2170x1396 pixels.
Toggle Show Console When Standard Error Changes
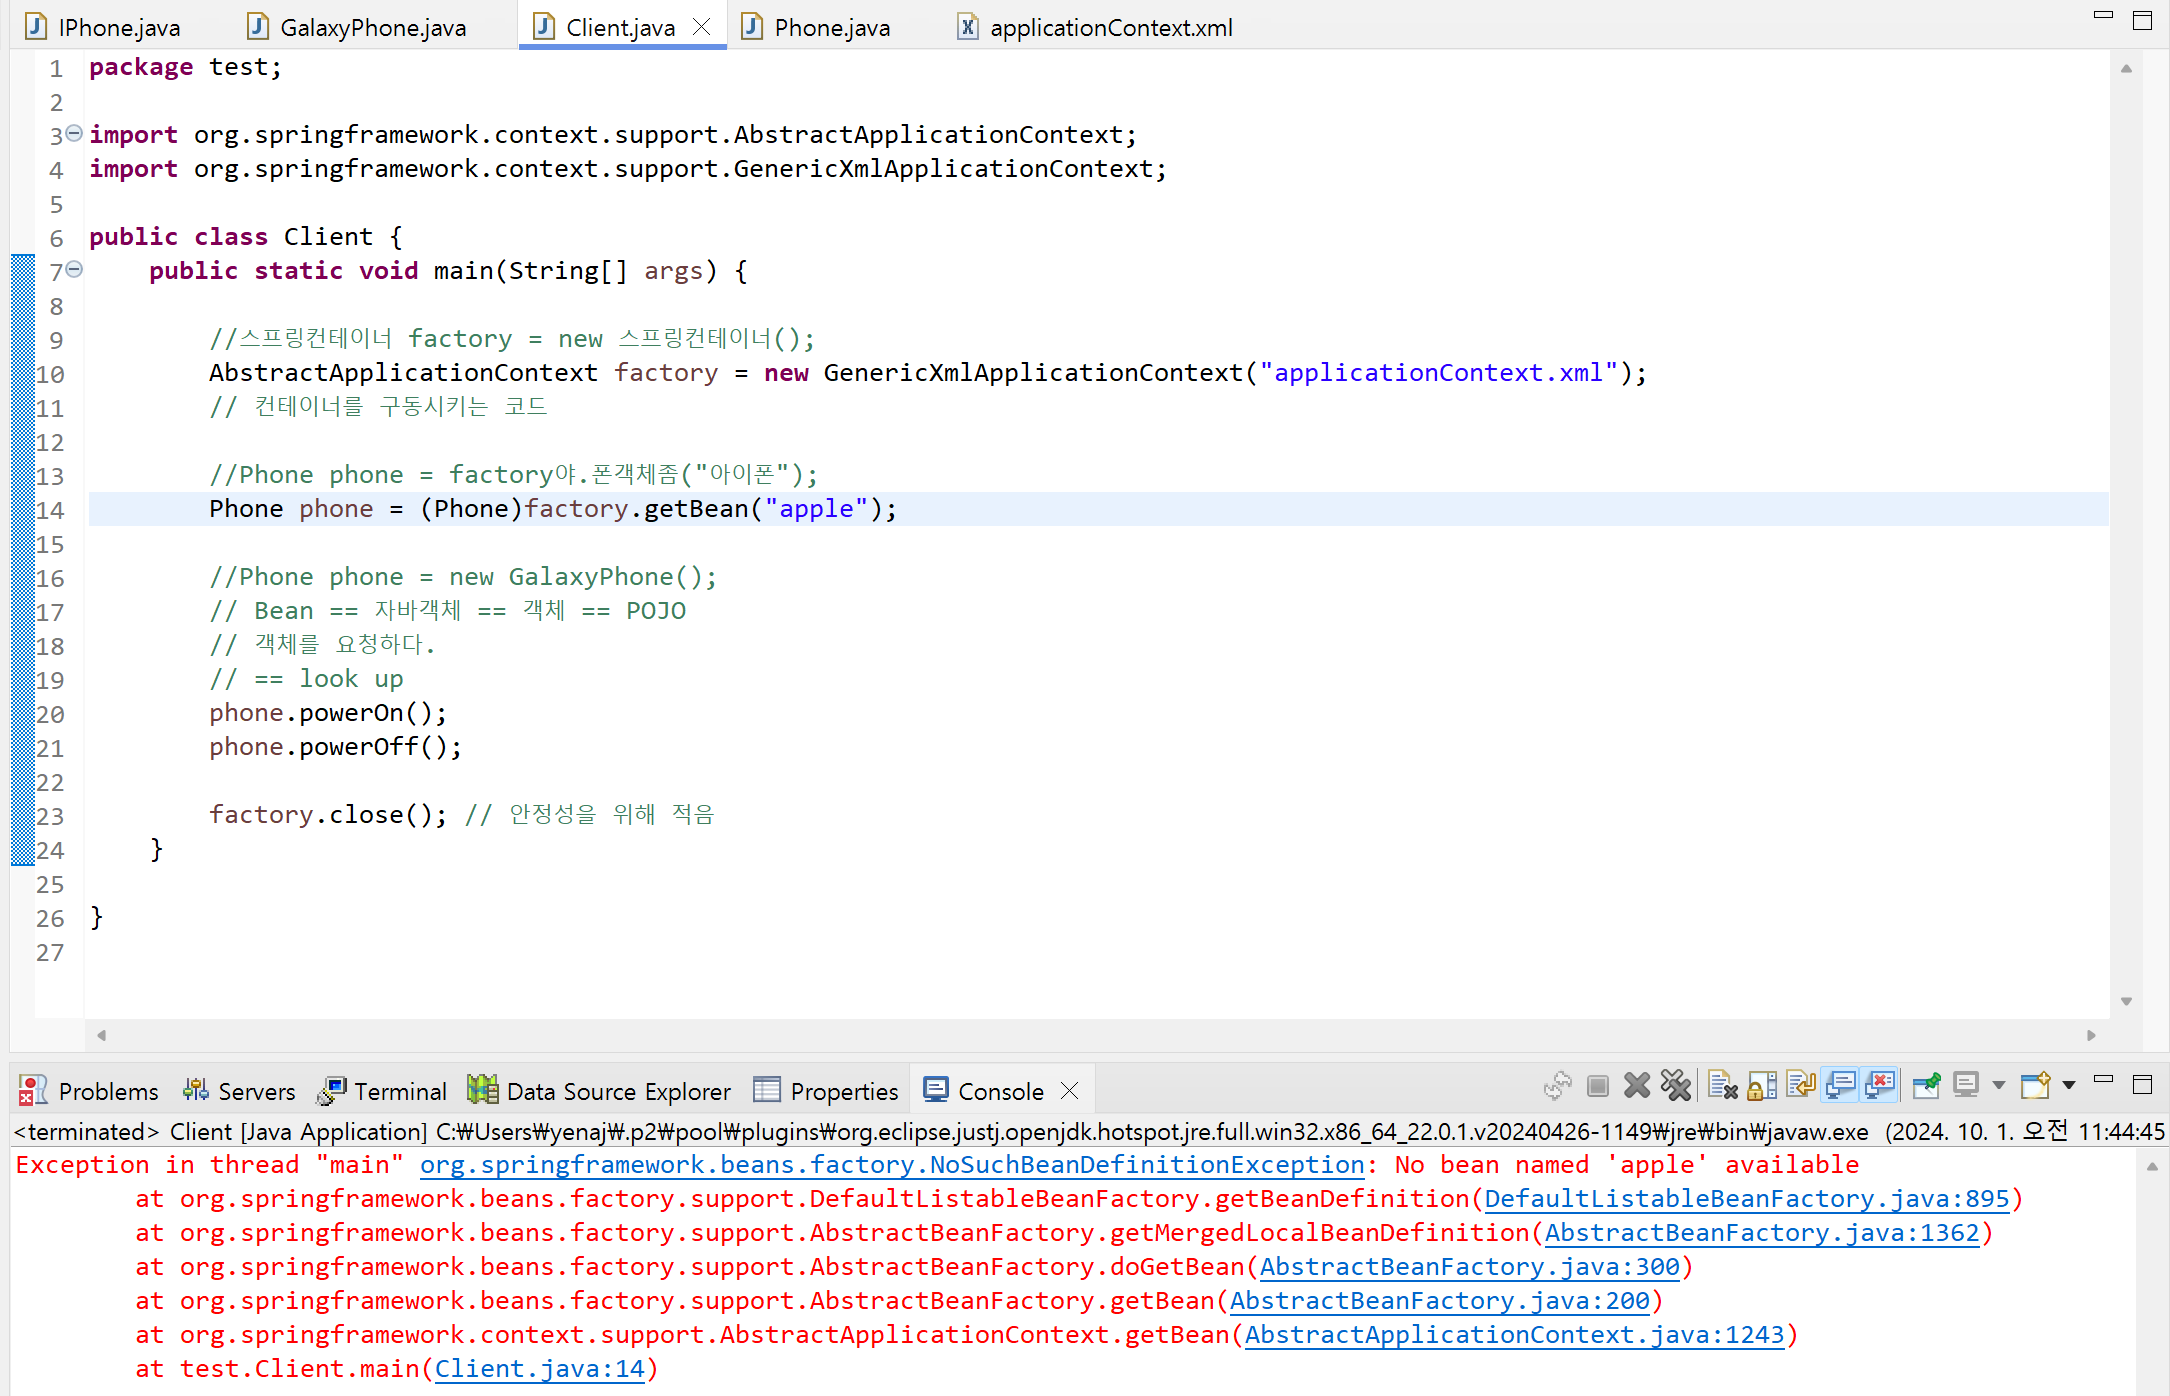pos(1880,1086)
